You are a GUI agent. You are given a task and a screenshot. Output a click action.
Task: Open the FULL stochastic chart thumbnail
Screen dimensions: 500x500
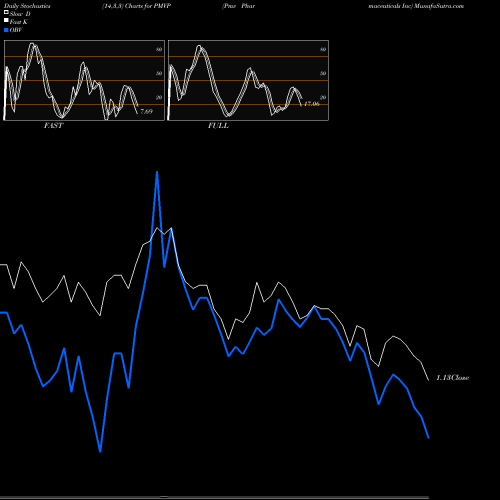coord(248,80)
